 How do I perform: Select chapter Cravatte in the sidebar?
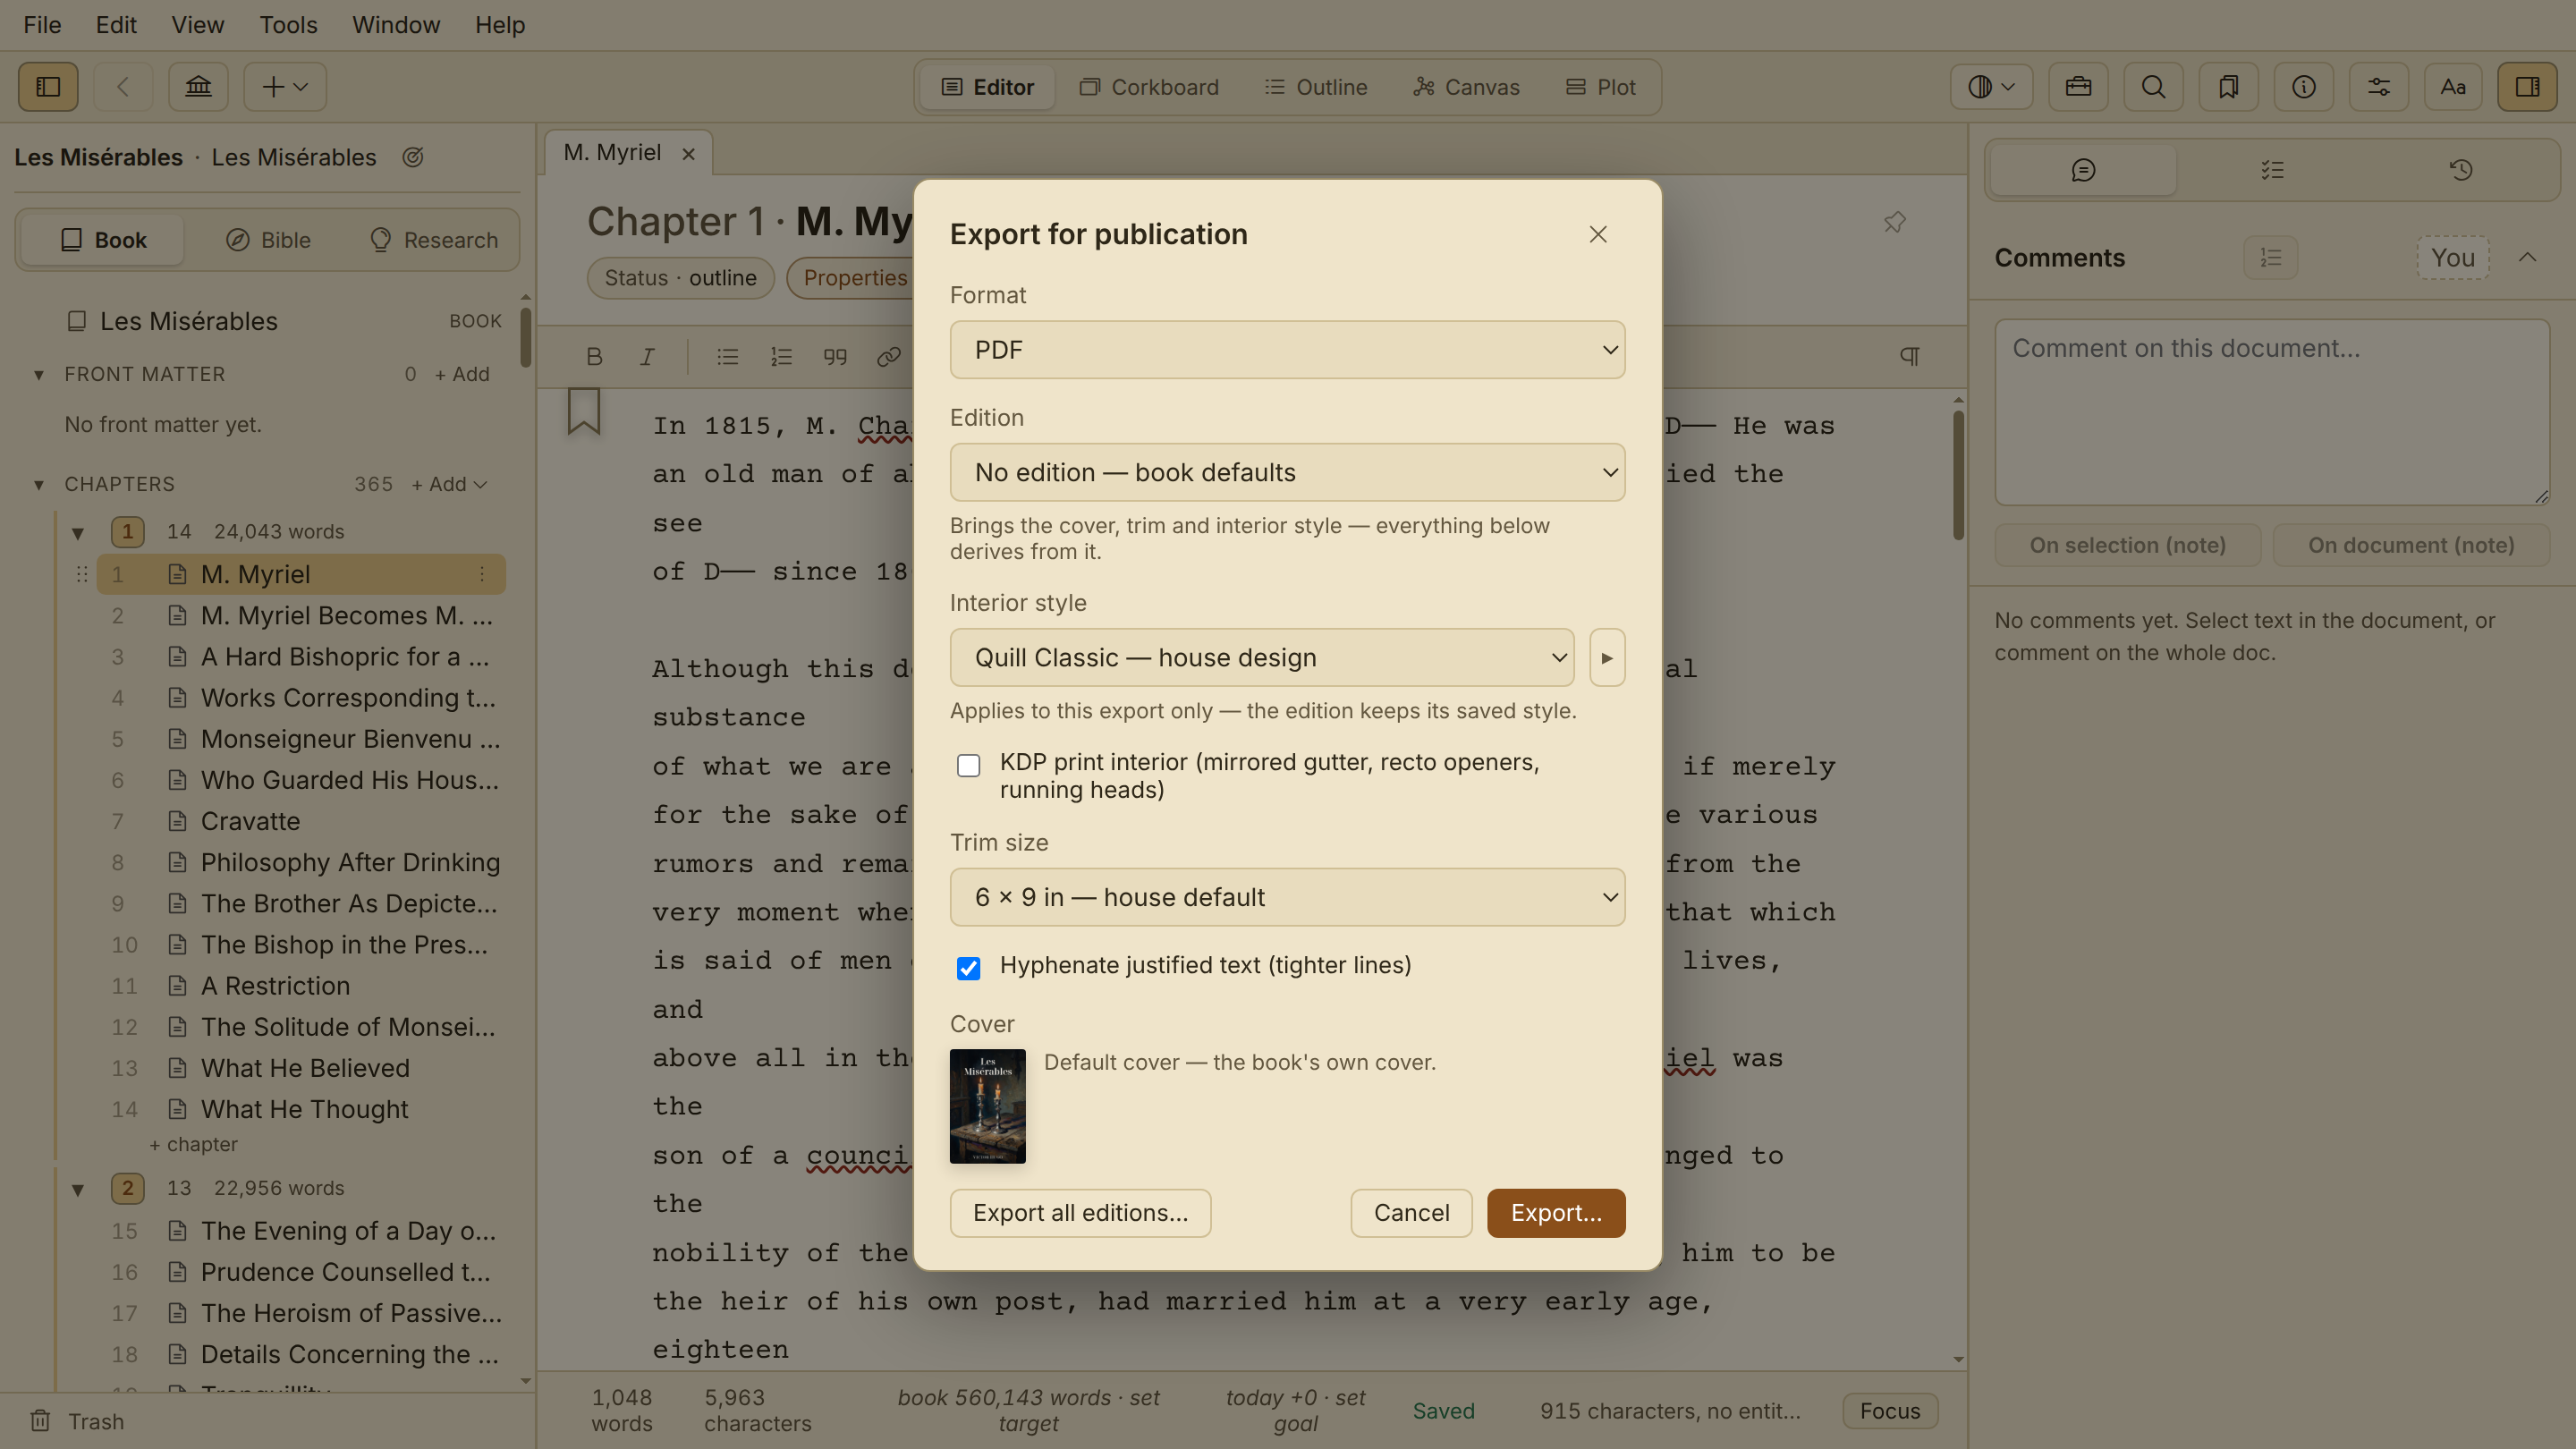point(301,821)
